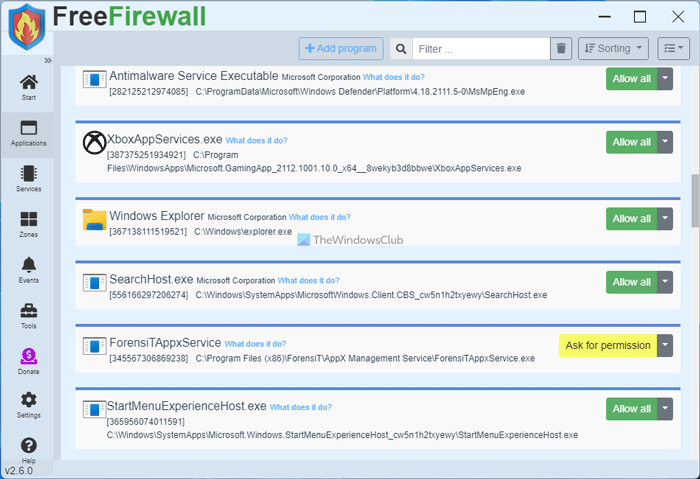The image size is (700, 479).
Task: Click ID [345567306869238]
Action: (149, 358)
